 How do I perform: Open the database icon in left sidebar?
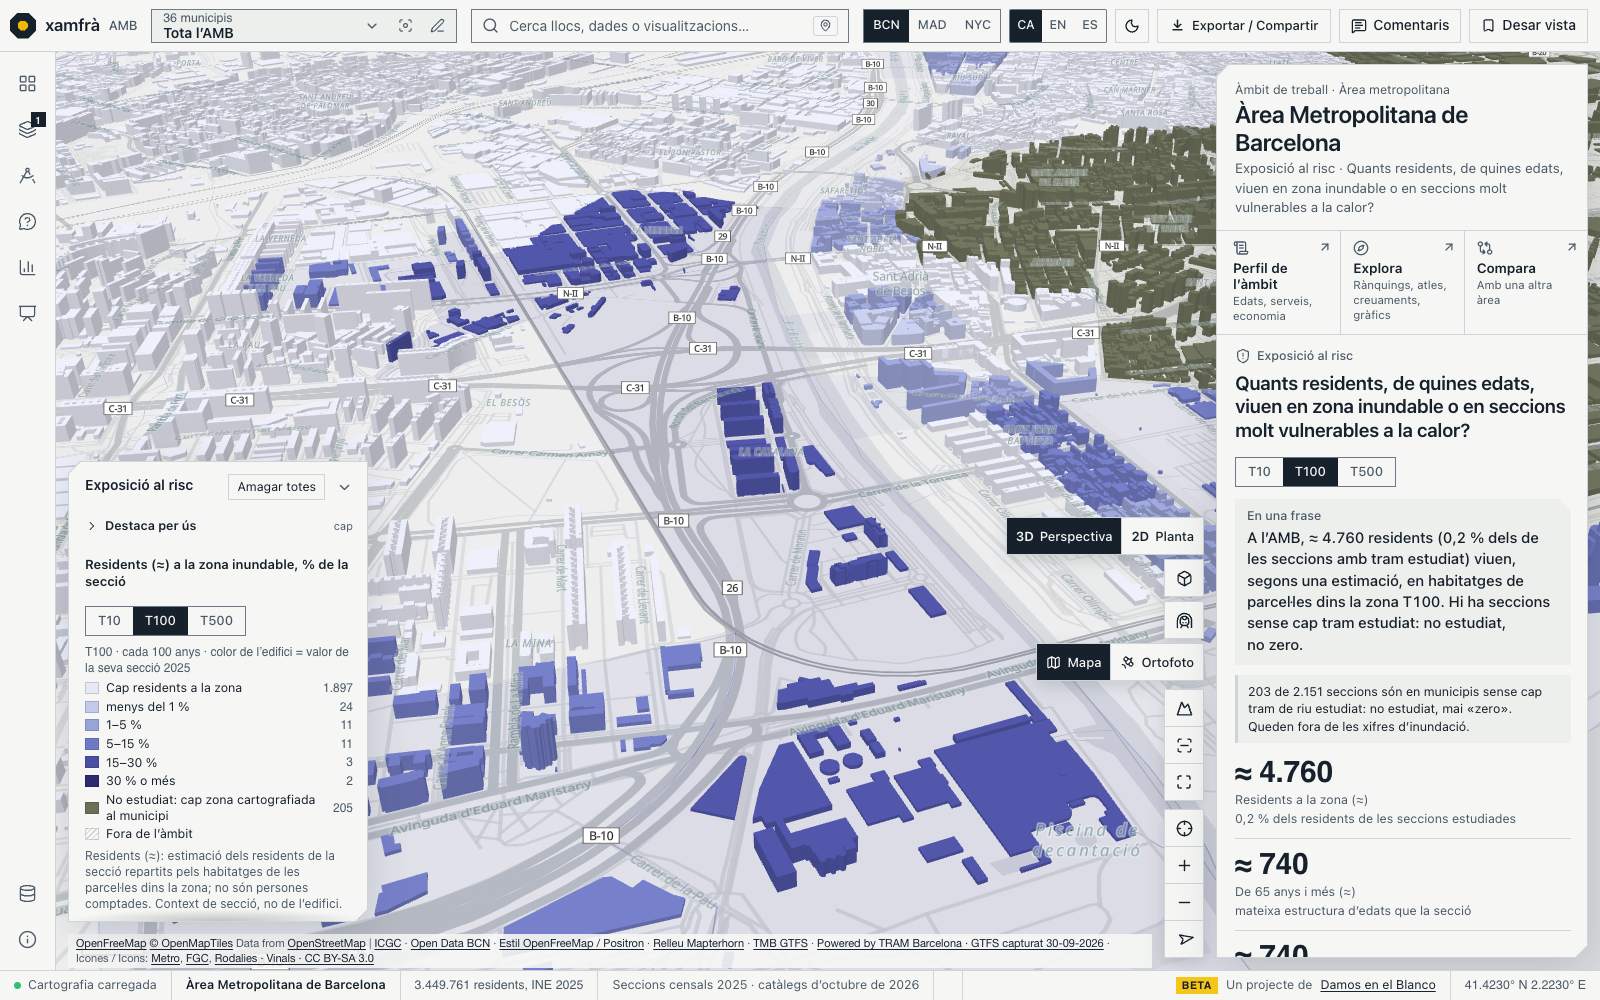click(x=27, y=893)
